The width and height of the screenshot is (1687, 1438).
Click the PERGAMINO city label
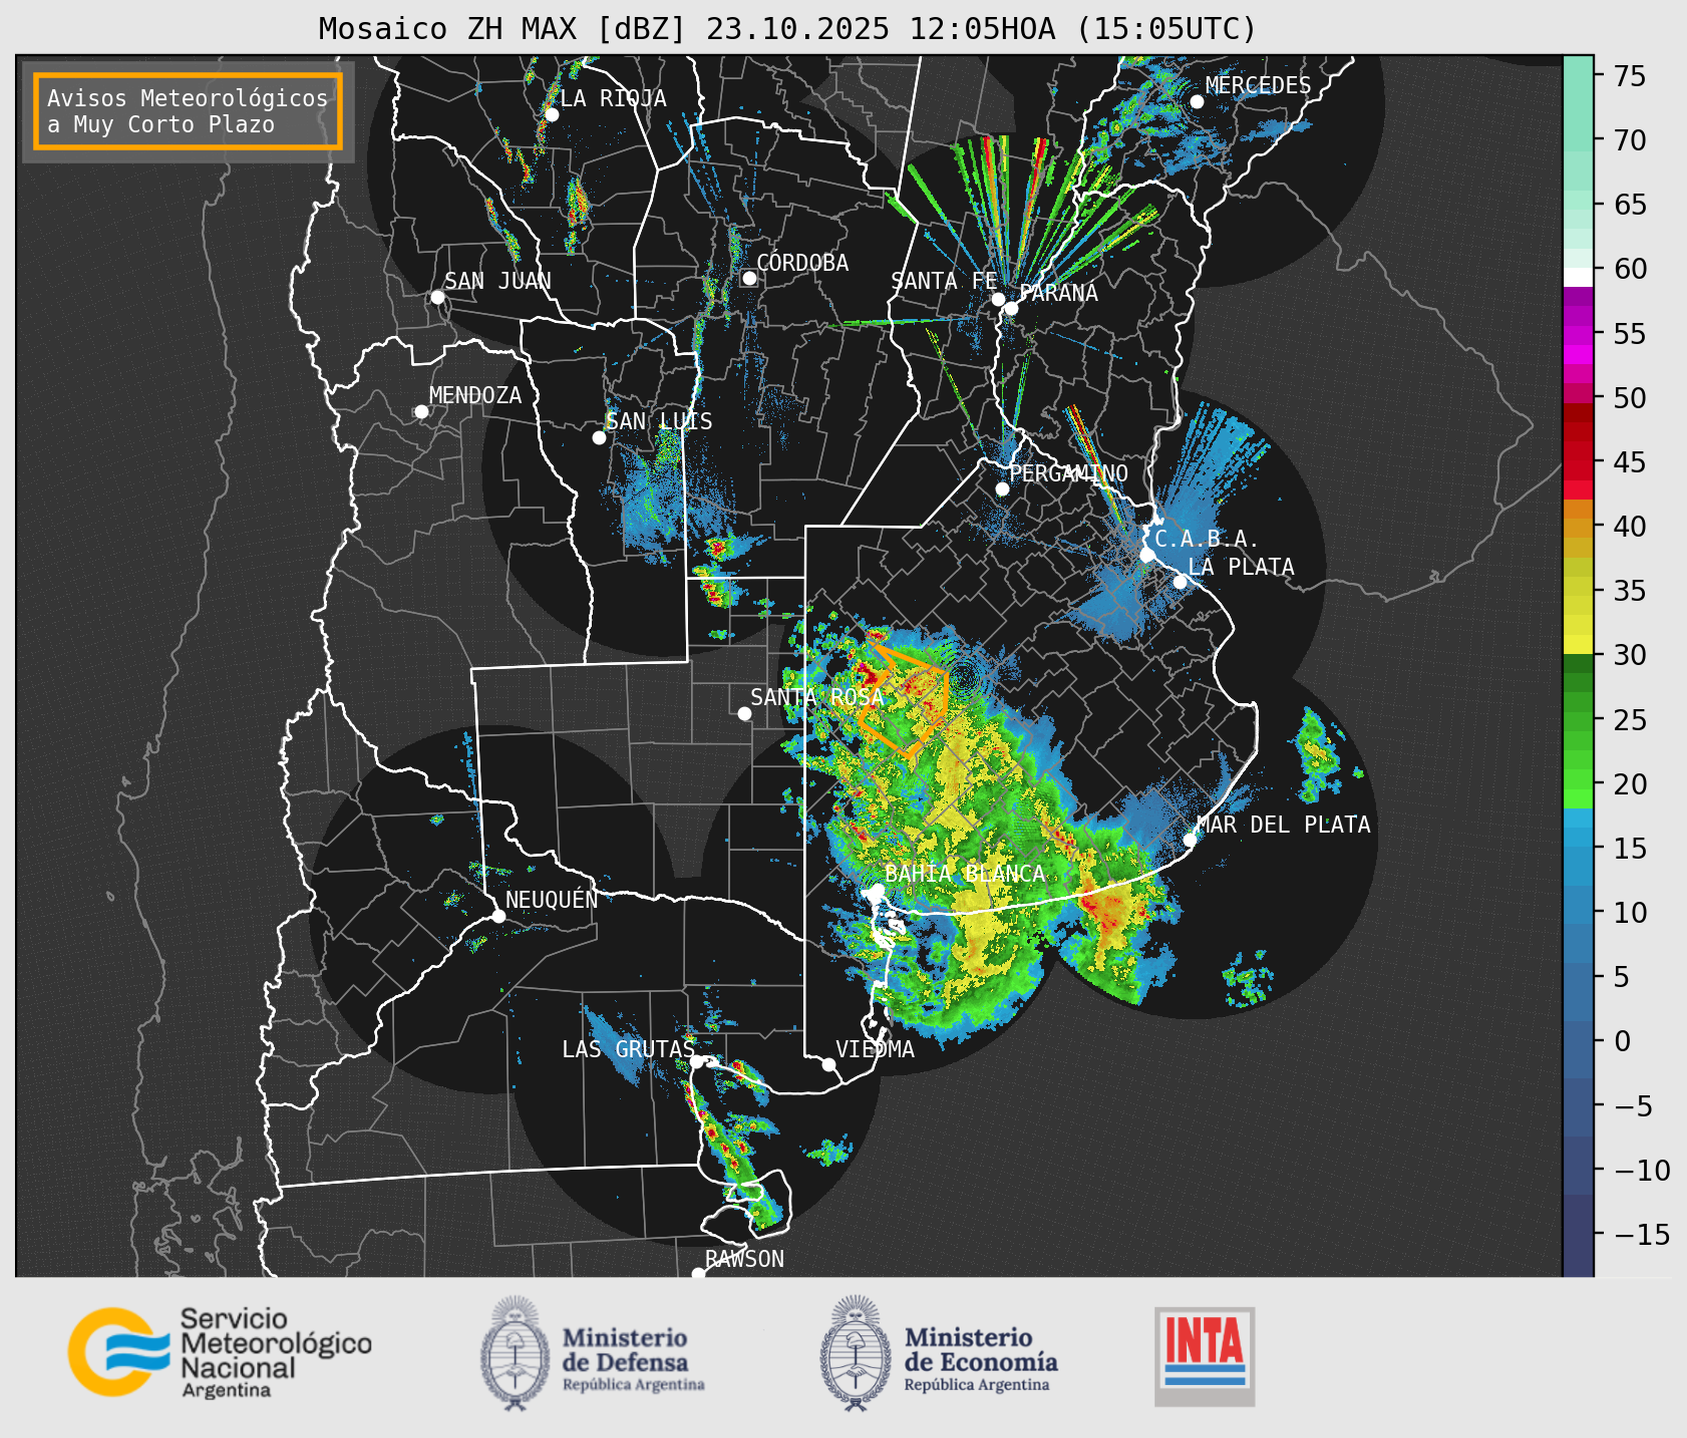pos(1068,473)
